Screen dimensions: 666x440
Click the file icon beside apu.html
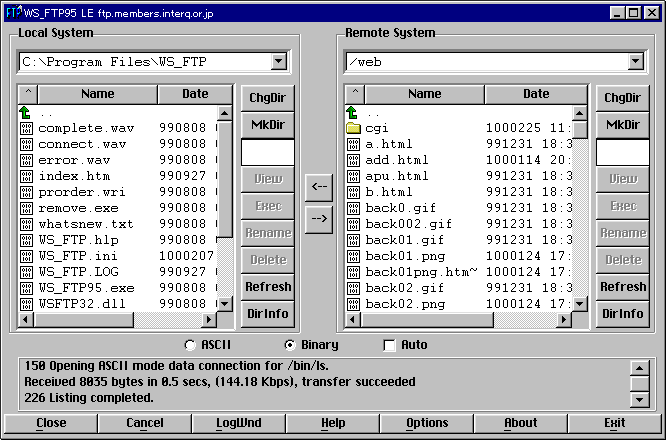point(353,176)
